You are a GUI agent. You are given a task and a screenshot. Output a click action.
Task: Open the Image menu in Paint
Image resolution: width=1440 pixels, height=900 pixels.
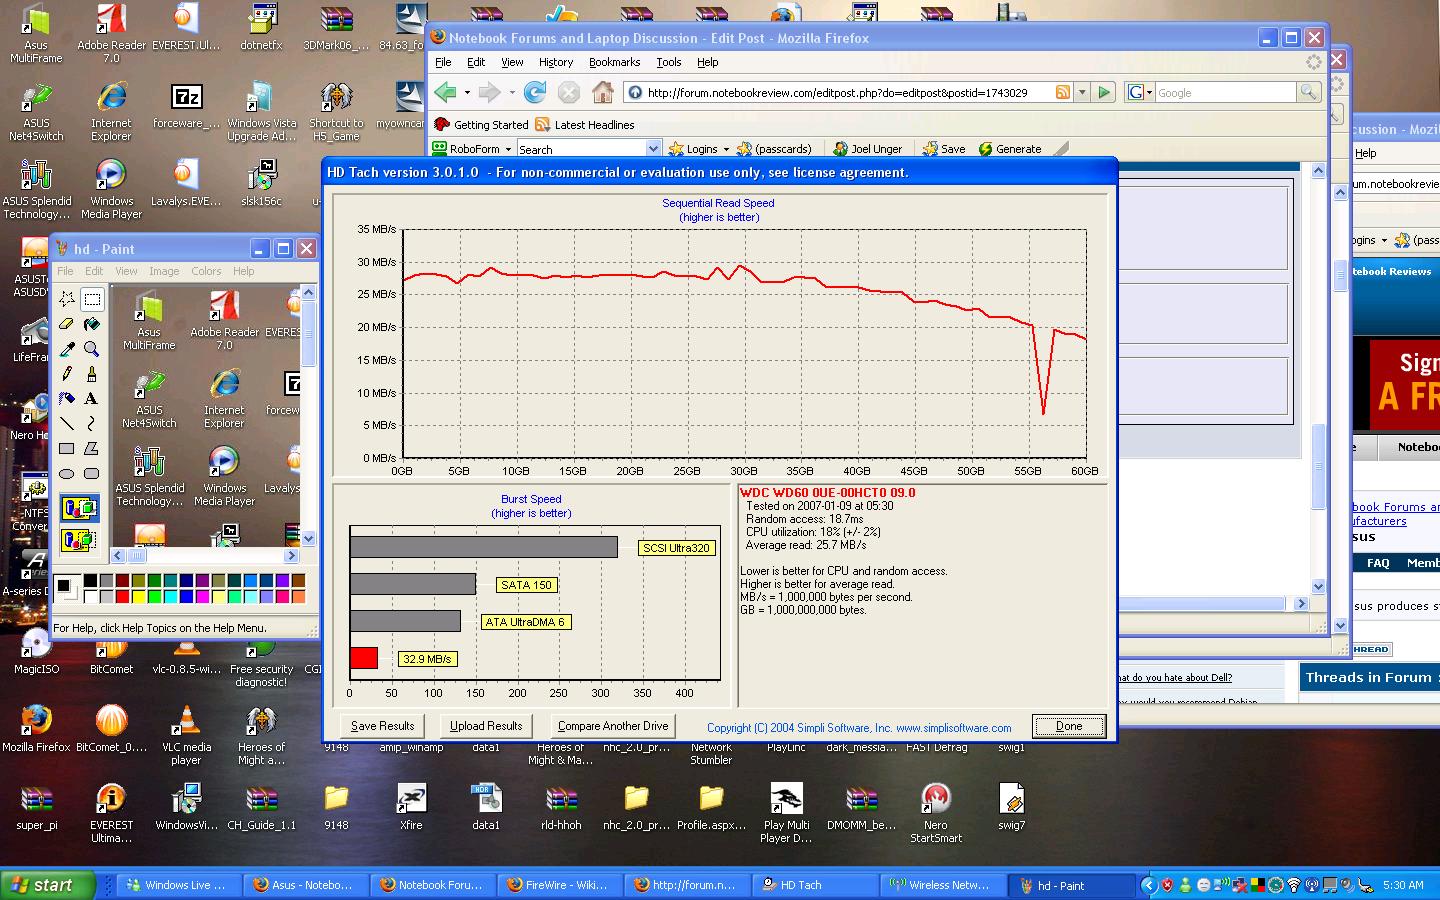(x=164, y=271)
